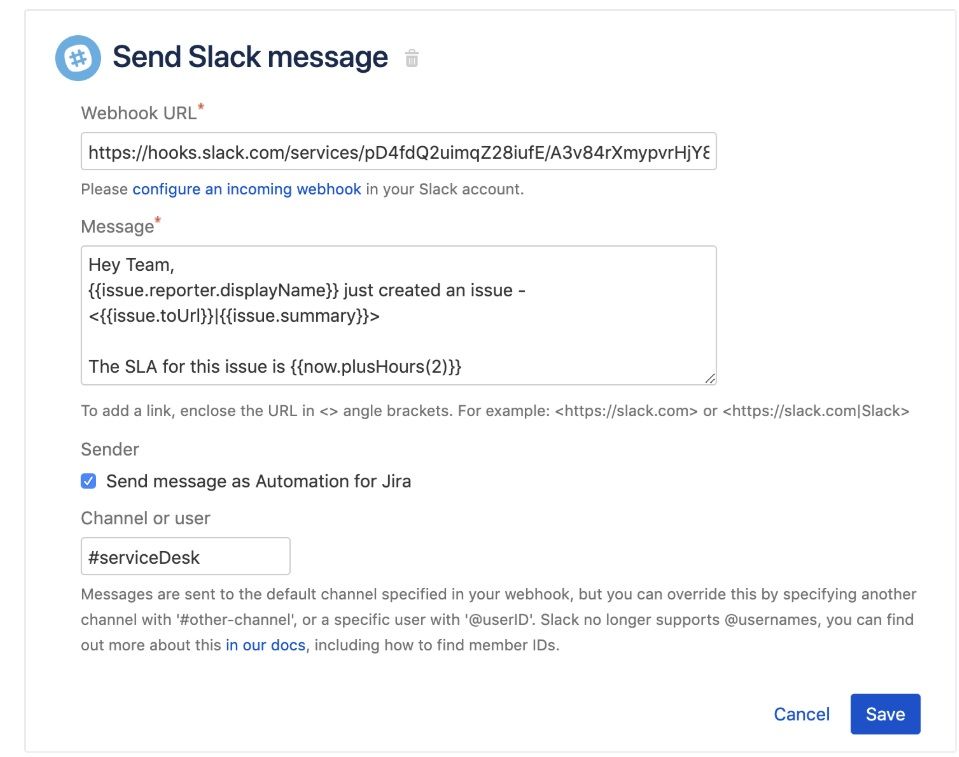Click inside the Message text area
The width and height of the screenshot is (959, 757).
[x=398, y=316]
